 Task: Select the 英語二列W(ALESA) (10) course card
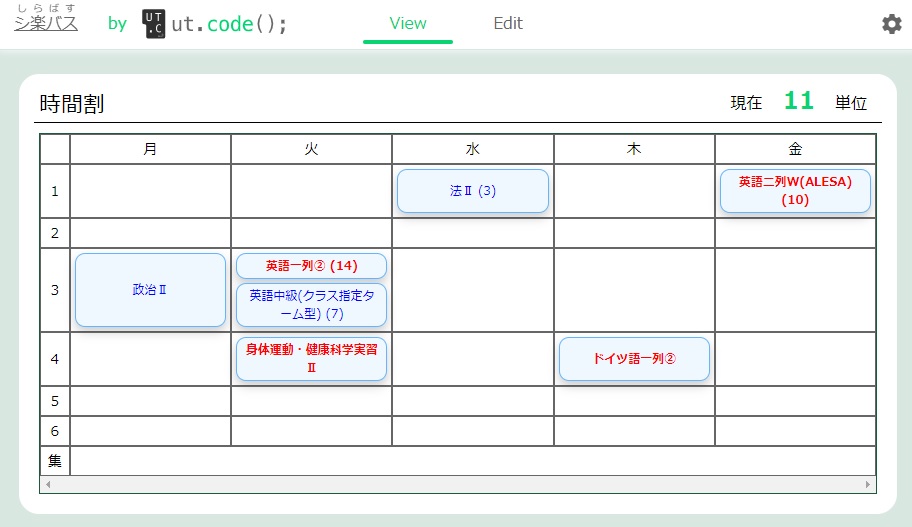coord(795,191)
